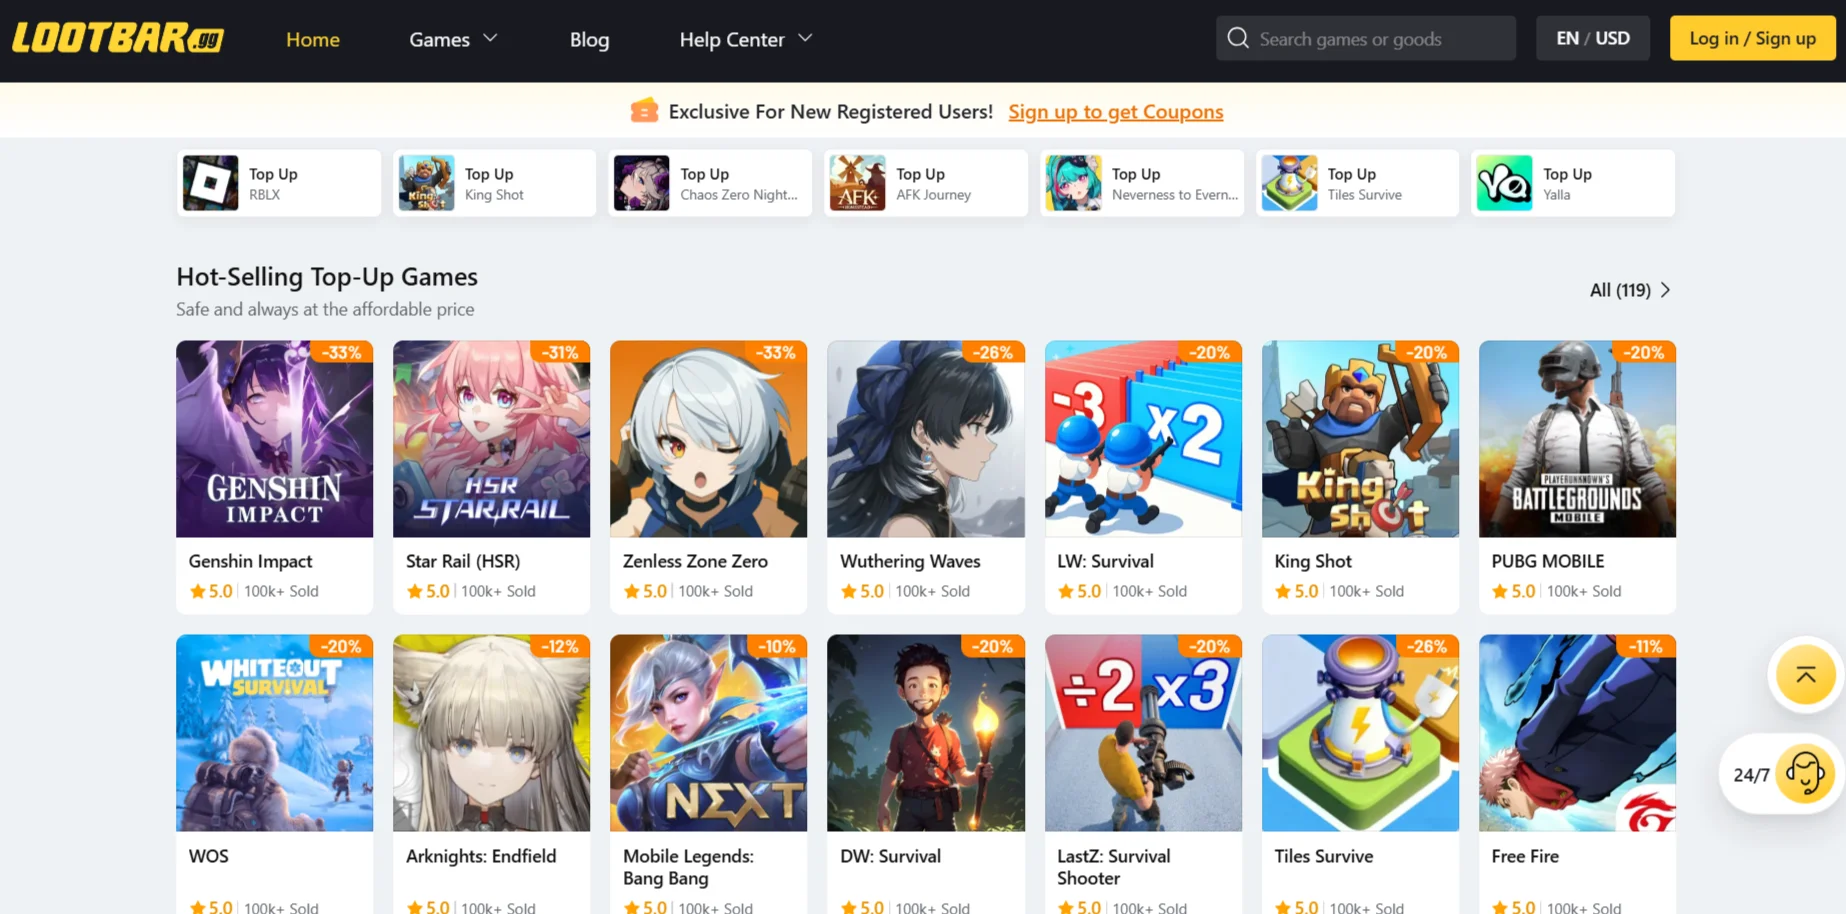Screen dimensions: 1846x914
Task: Click the LootBar.gg logo
Action: coord(118,38)
